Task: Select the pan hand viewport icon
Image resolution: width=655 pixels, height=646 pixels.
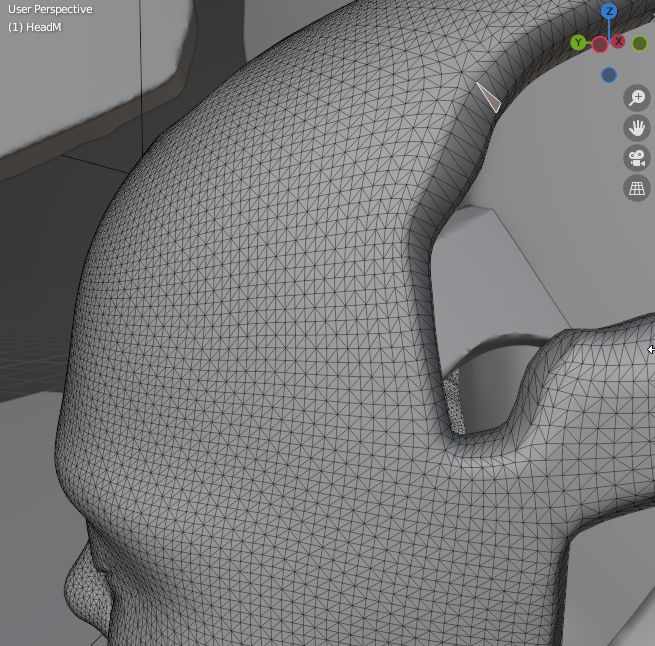Action: (637, 128)
